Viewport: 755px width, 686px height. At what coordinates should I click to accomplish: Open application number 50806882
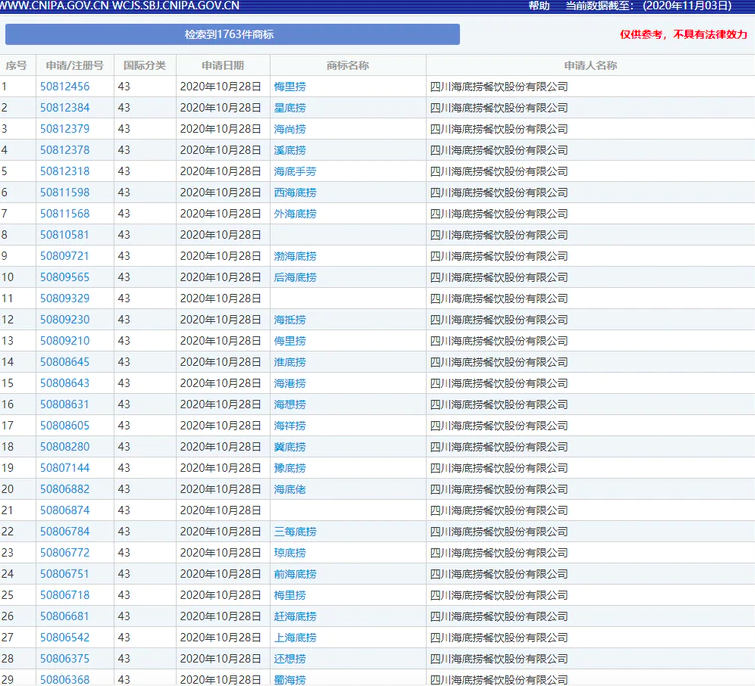65,489
